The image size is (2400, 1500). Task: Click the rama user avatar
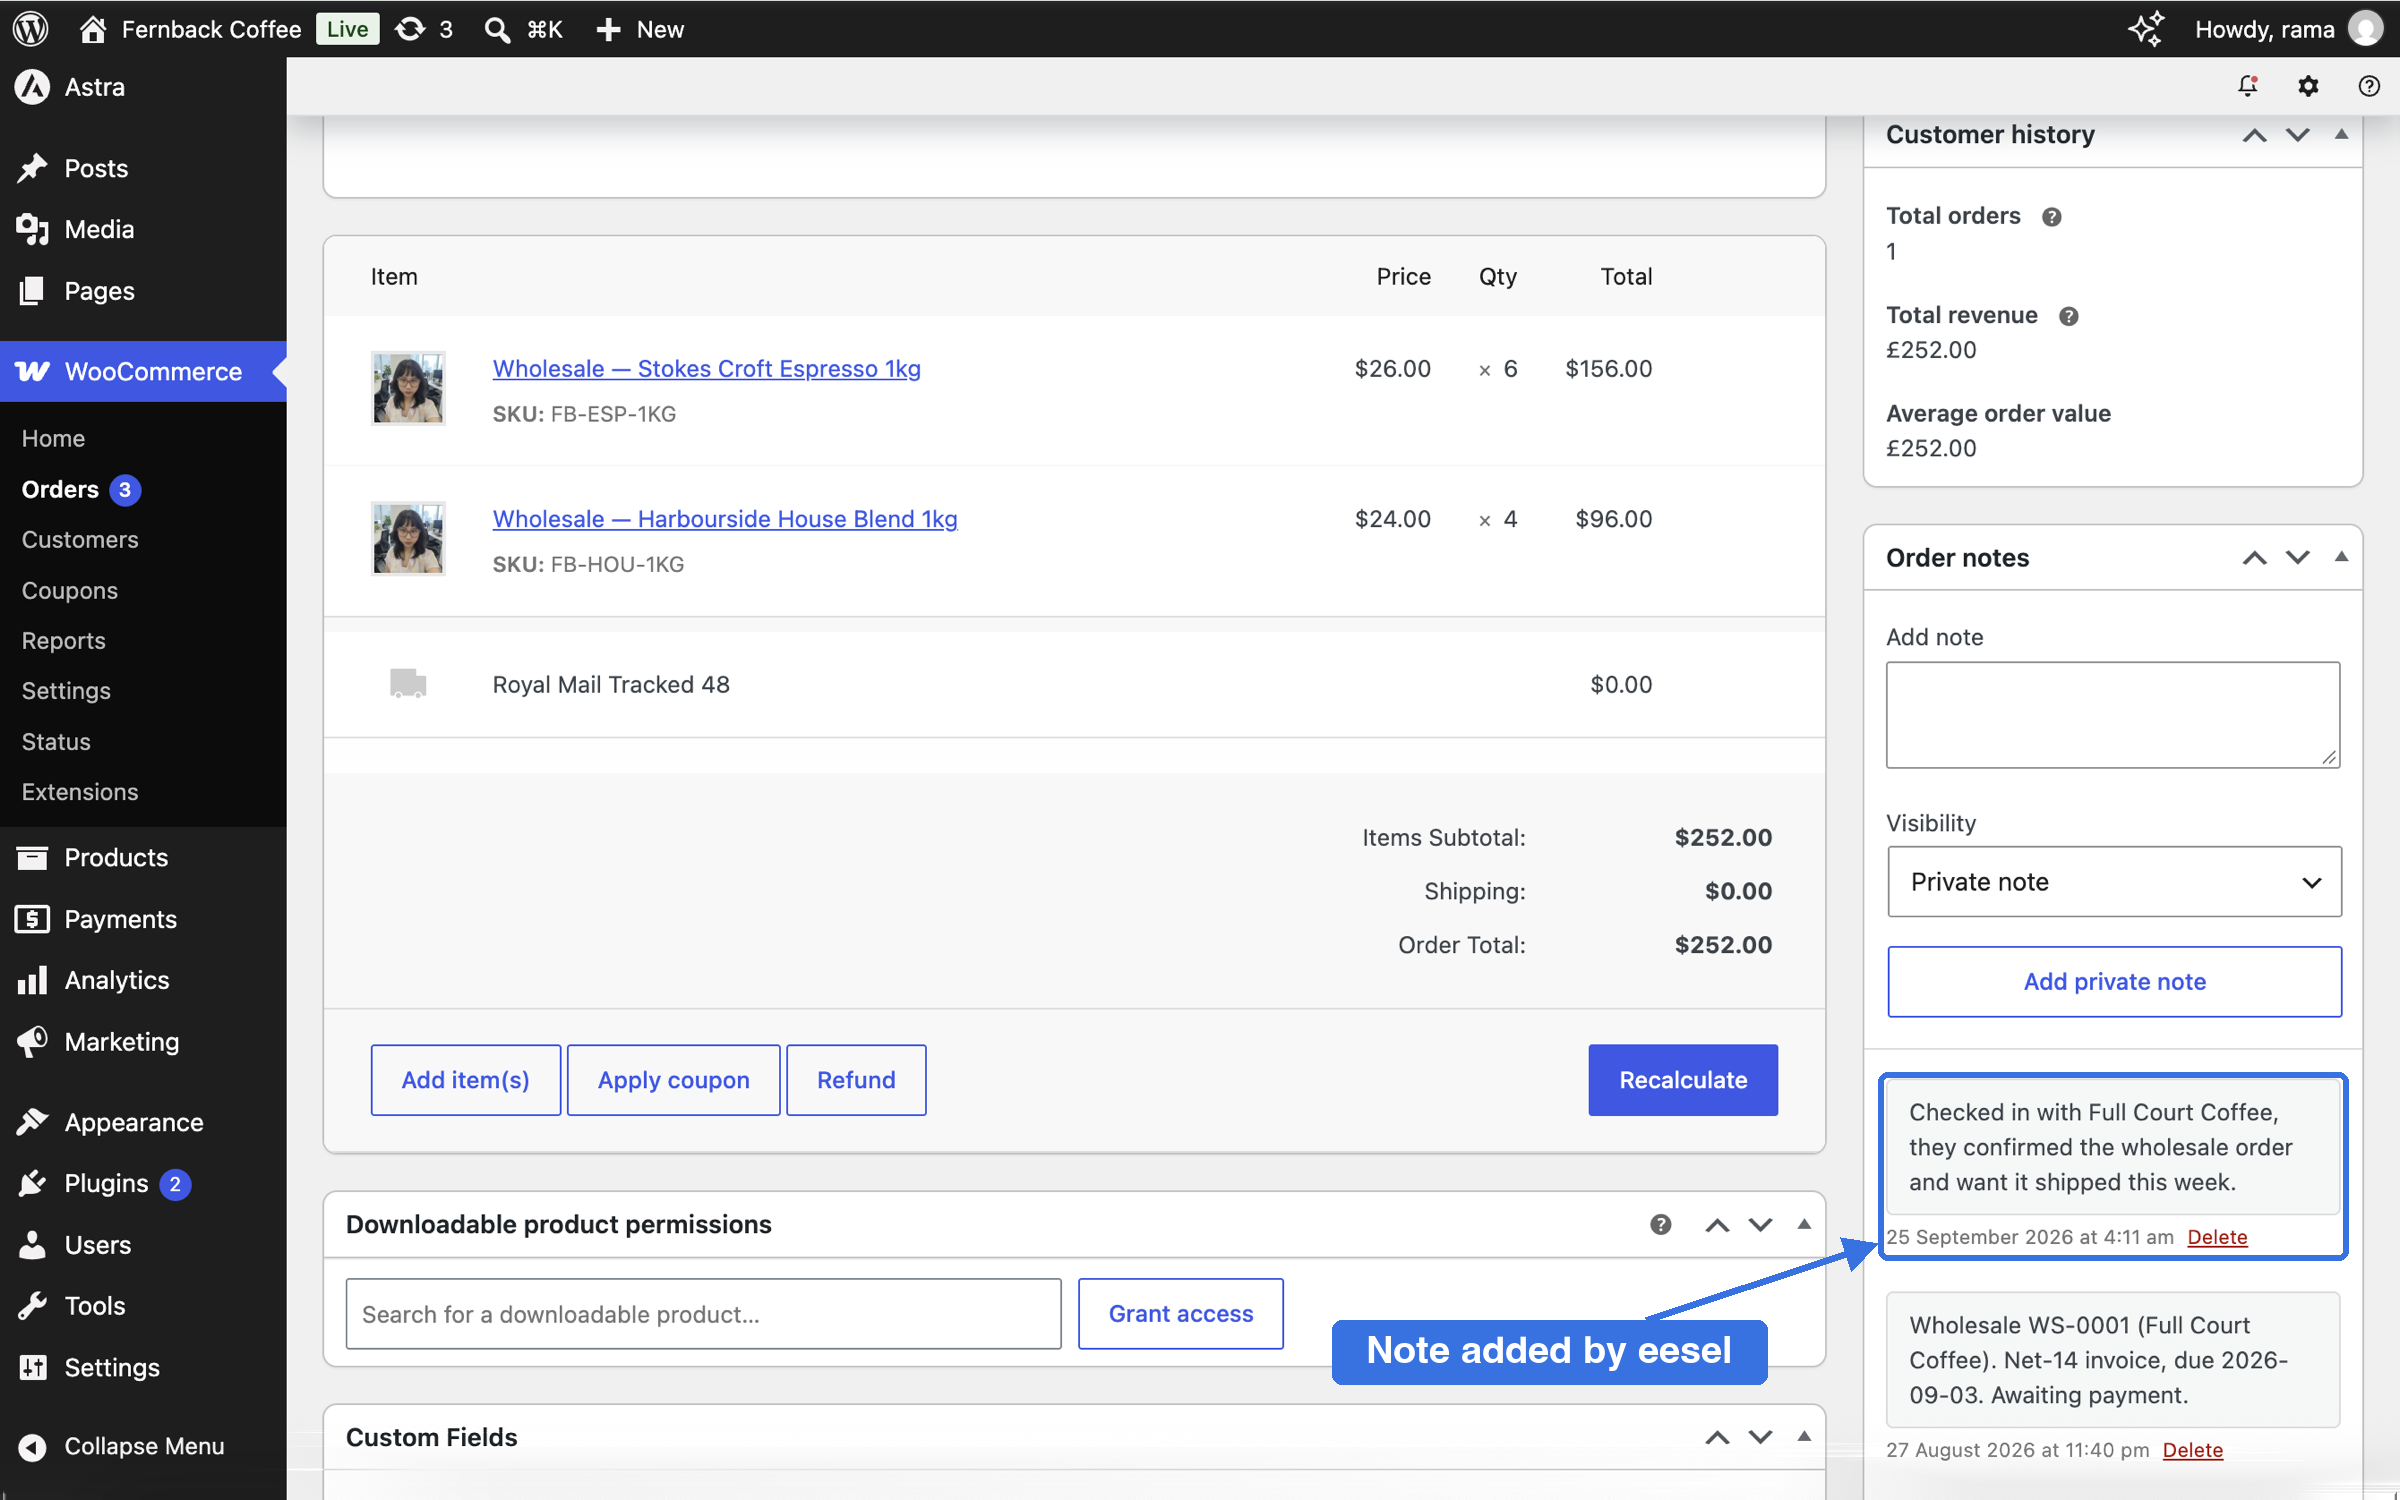pyautogui.click(x=2366, y=29)
